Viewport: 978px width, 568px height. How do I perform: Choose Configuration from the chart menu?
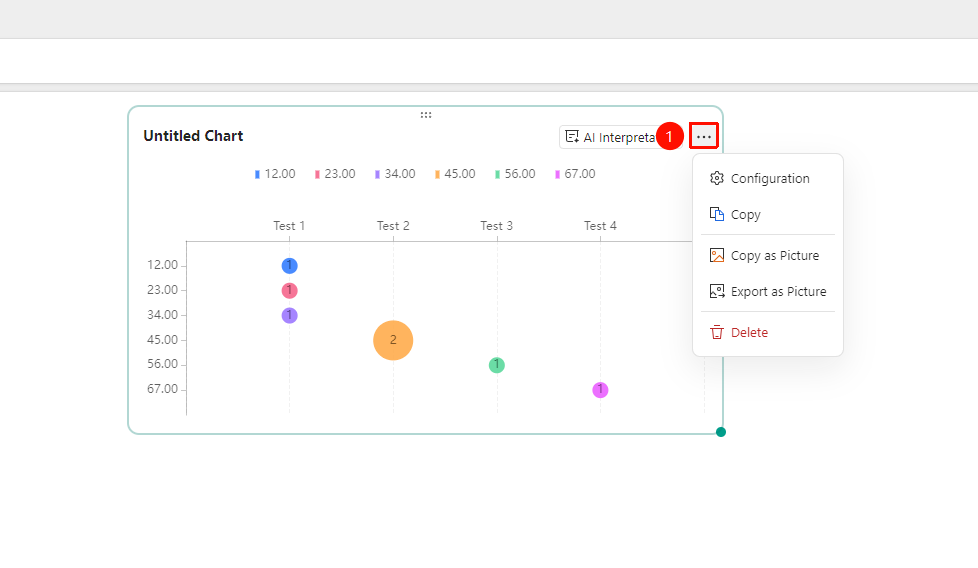tap(768, 178)
